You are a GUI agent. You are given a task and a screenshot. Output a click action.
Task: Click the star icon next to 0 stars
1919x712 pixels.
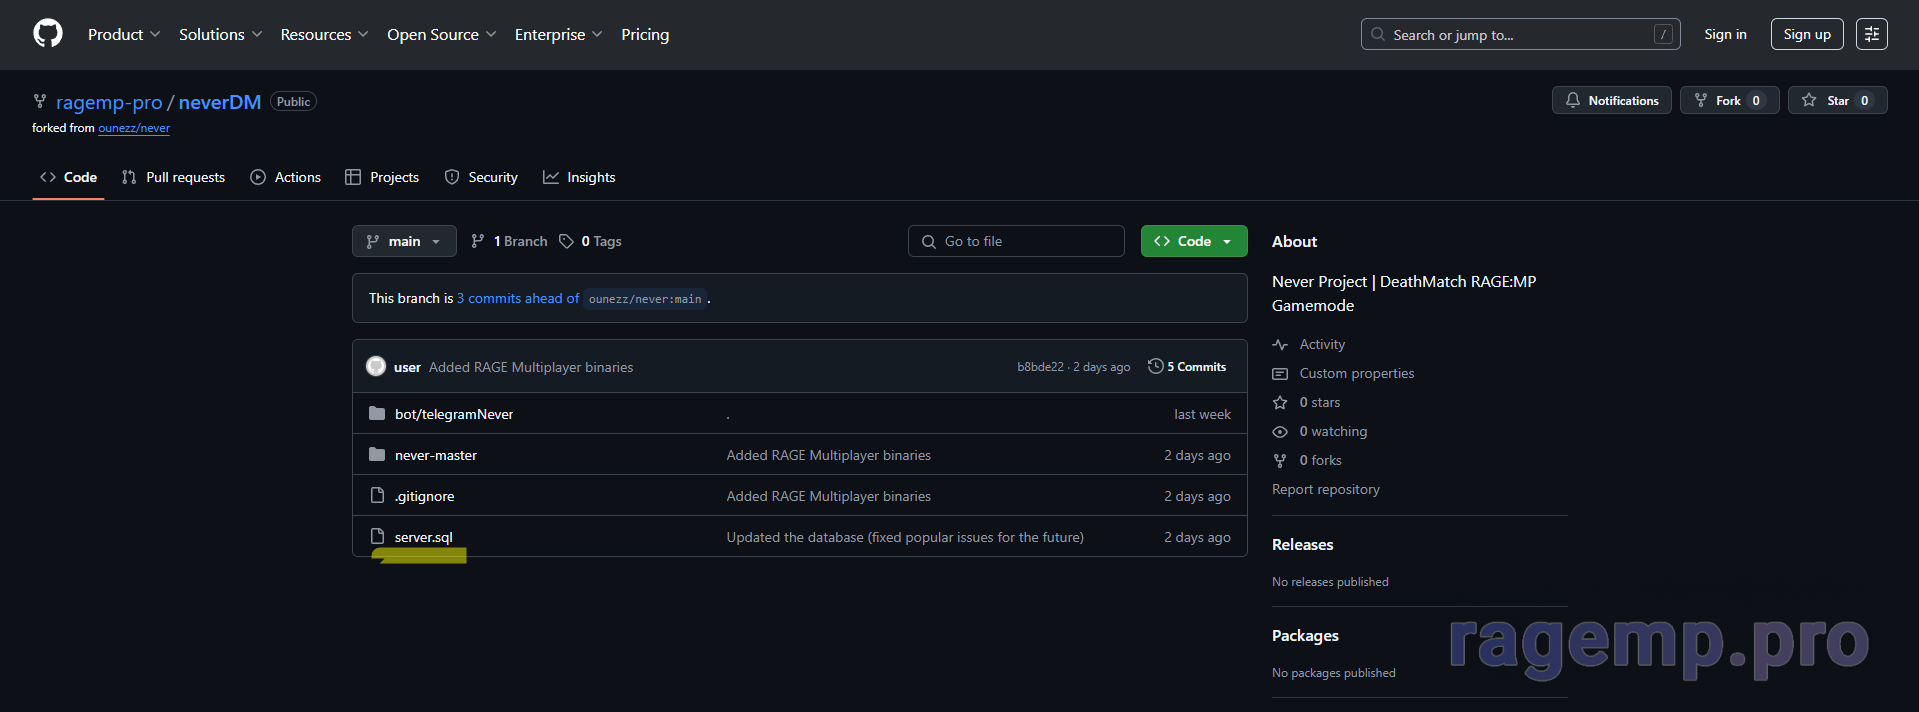[x=1280, y=402]
